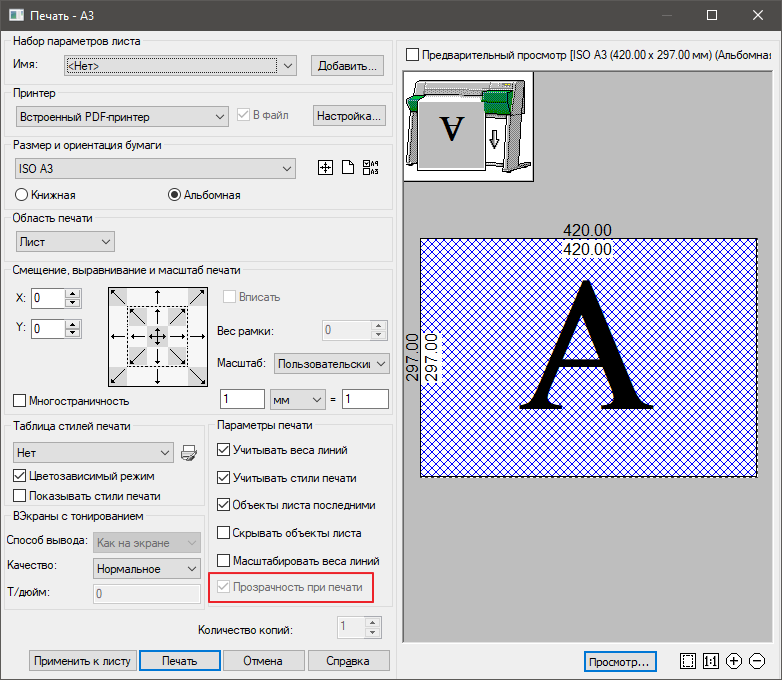The height and width of the screenshot is (680, 782).
Task: Zoom in the print preview
Action: coord(734,661)
